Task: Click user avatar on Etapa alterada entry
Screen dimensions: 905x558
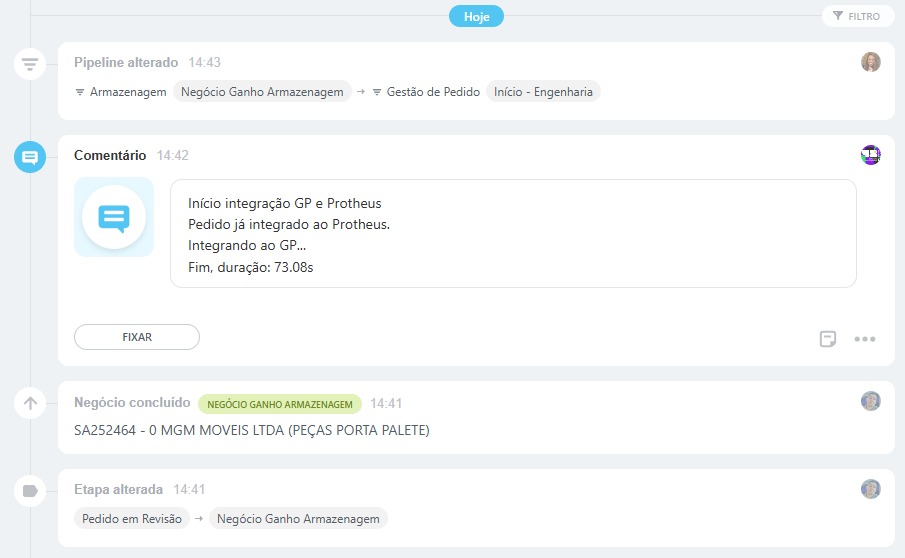Action: point(871,489)
